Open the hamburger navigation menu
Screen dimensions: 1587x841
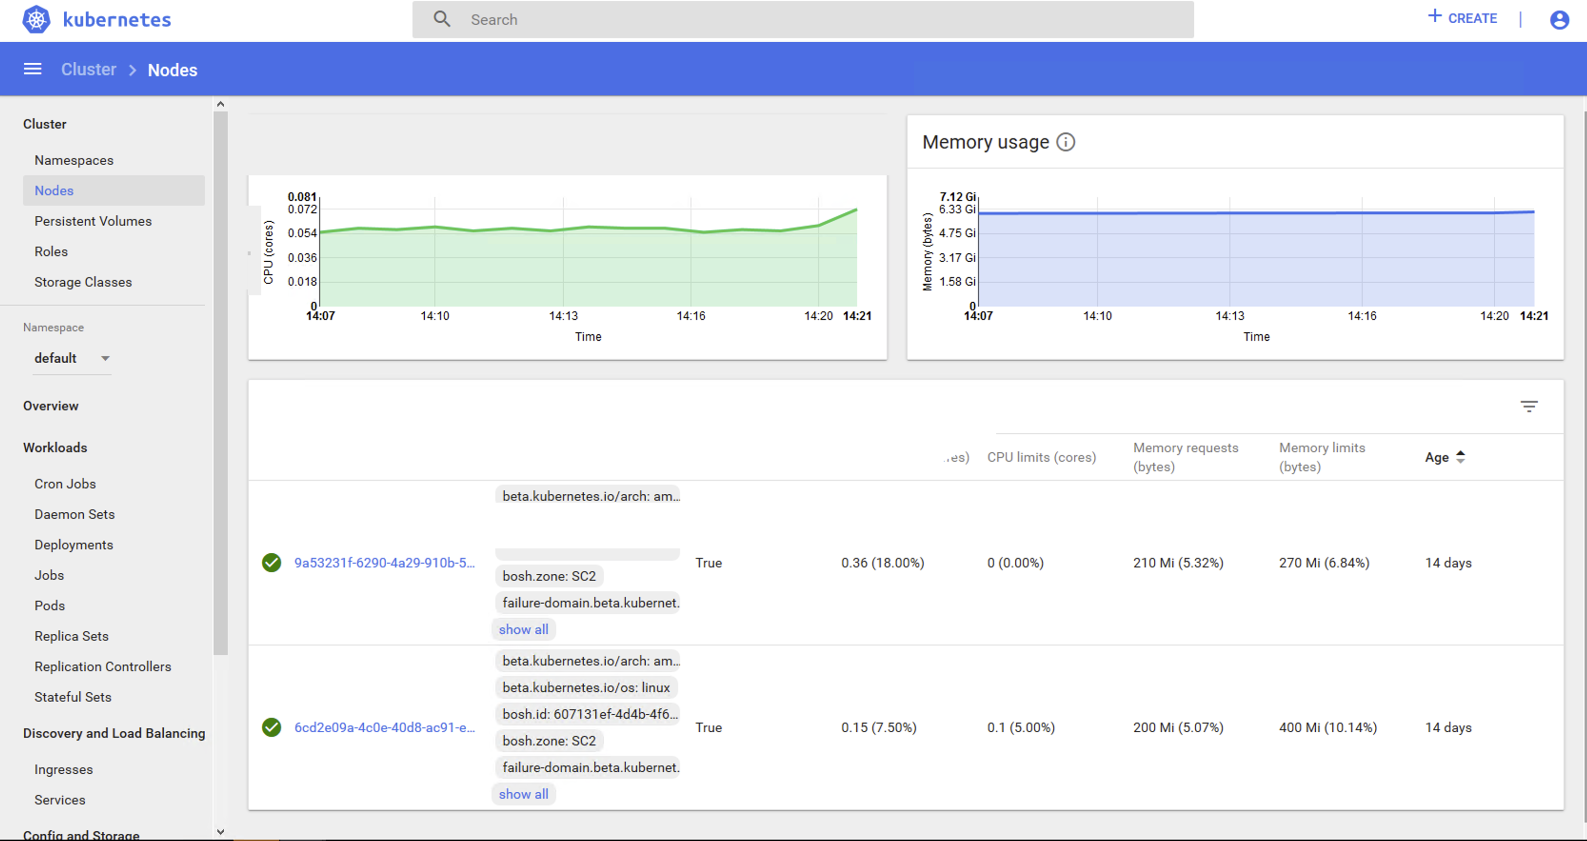pos(33,69)
